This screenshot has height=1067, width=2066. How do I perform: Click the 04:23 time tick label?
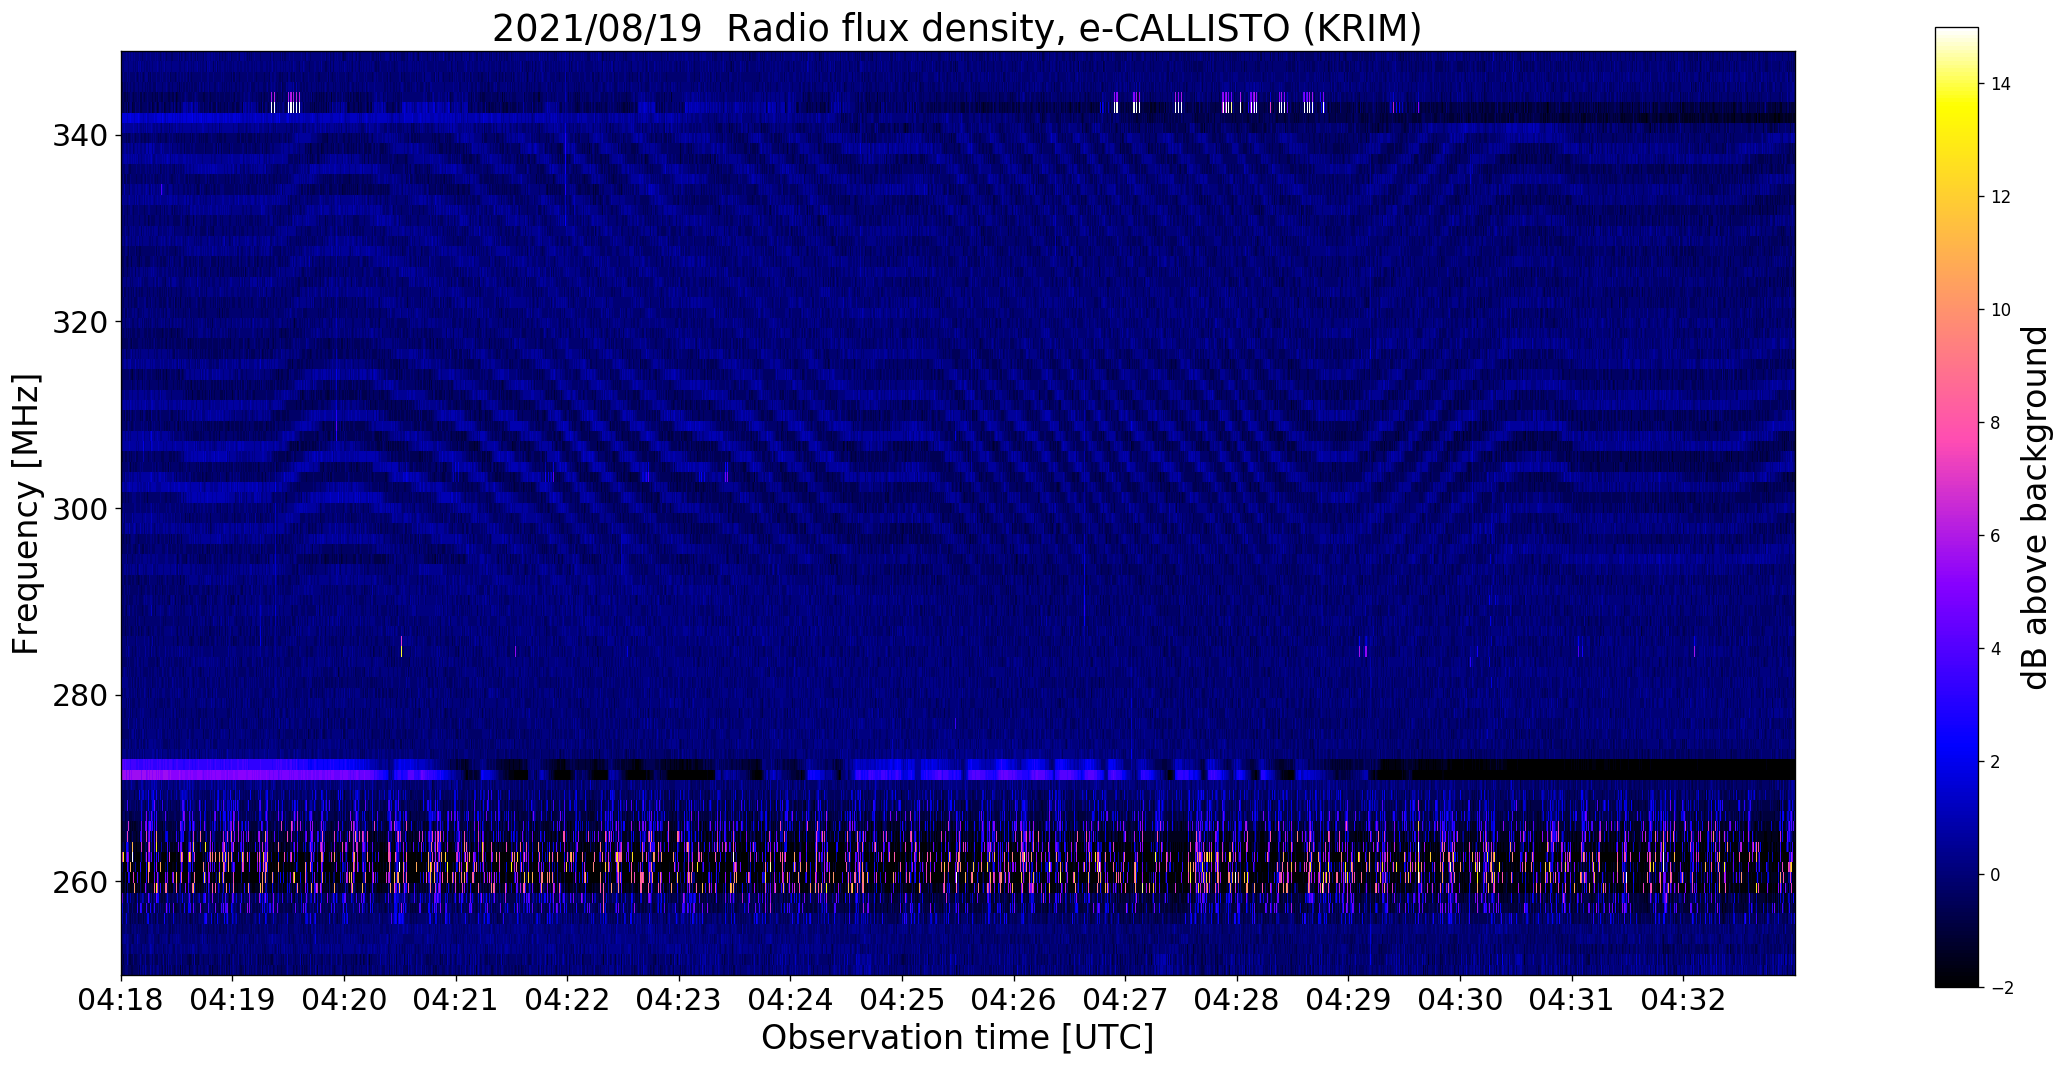(x=679, y=1000)
